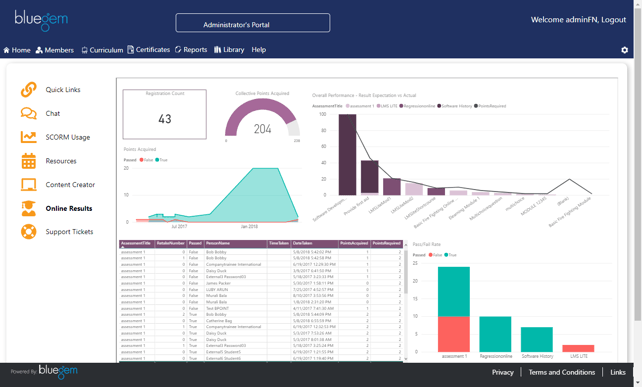Click the results table scroll up arrow
The height and width of the screenshot is (387, 642).
406,245
